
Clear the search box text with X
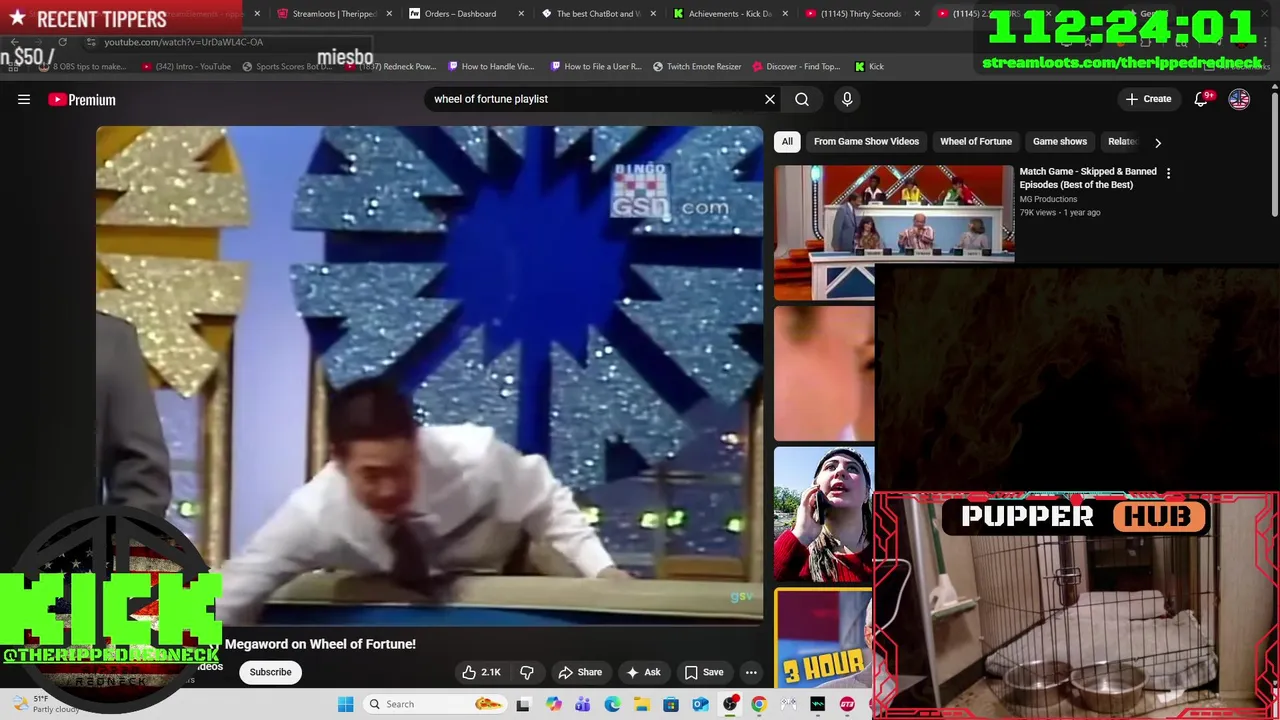pyautogui.click(x=770, y=99)
